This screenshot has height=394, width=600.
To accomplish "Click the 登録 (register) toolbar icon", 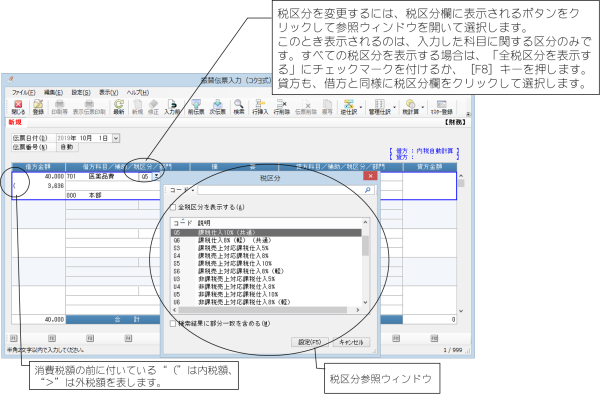I will (x=38, y=107).
